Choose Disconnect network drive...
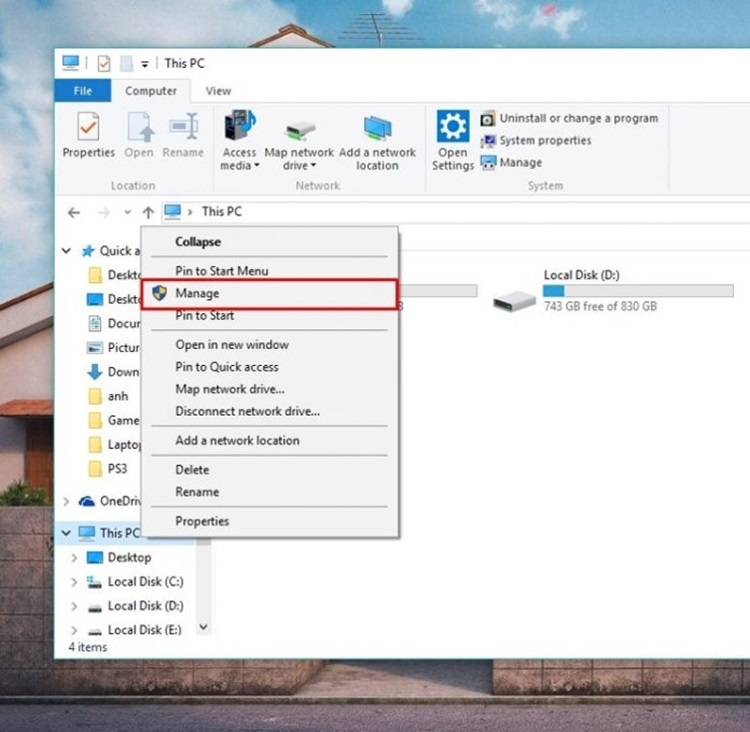The height and width of the screenshot is (732, 750). click(x=269, y=411)
